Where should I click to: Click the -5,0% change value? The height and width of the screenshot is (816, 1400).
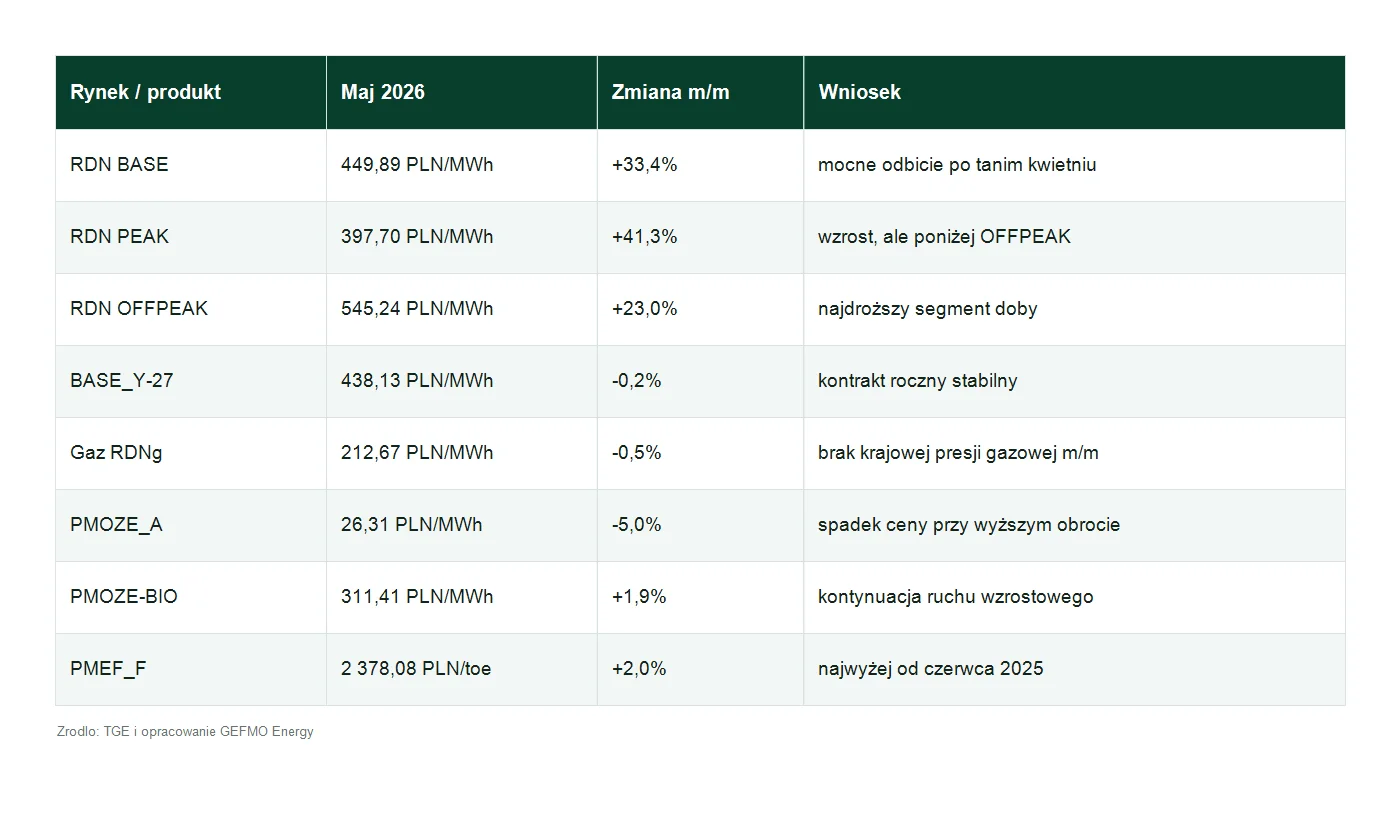(x=636, y=524)
